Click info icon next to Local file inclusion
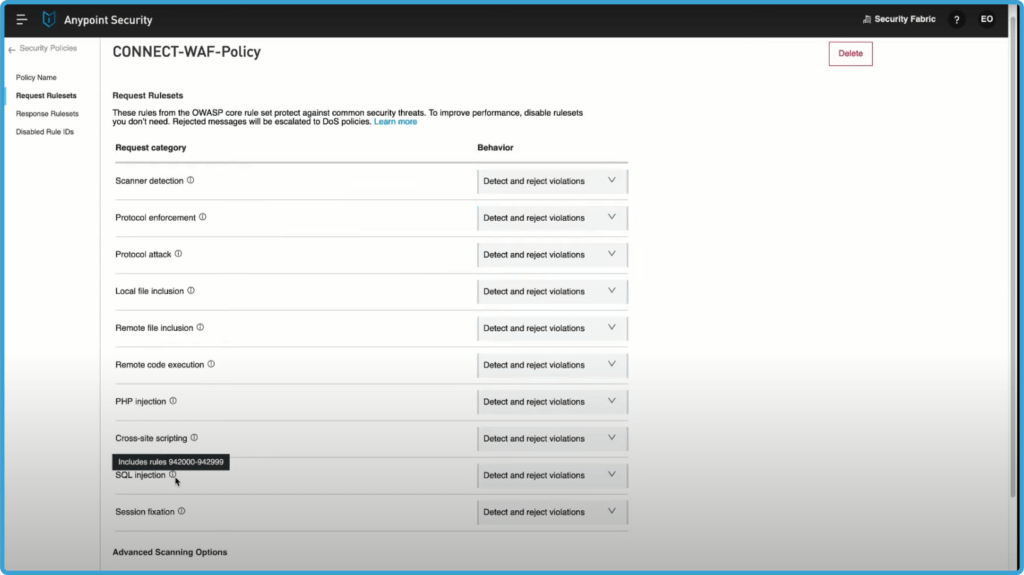 point(191,291)
